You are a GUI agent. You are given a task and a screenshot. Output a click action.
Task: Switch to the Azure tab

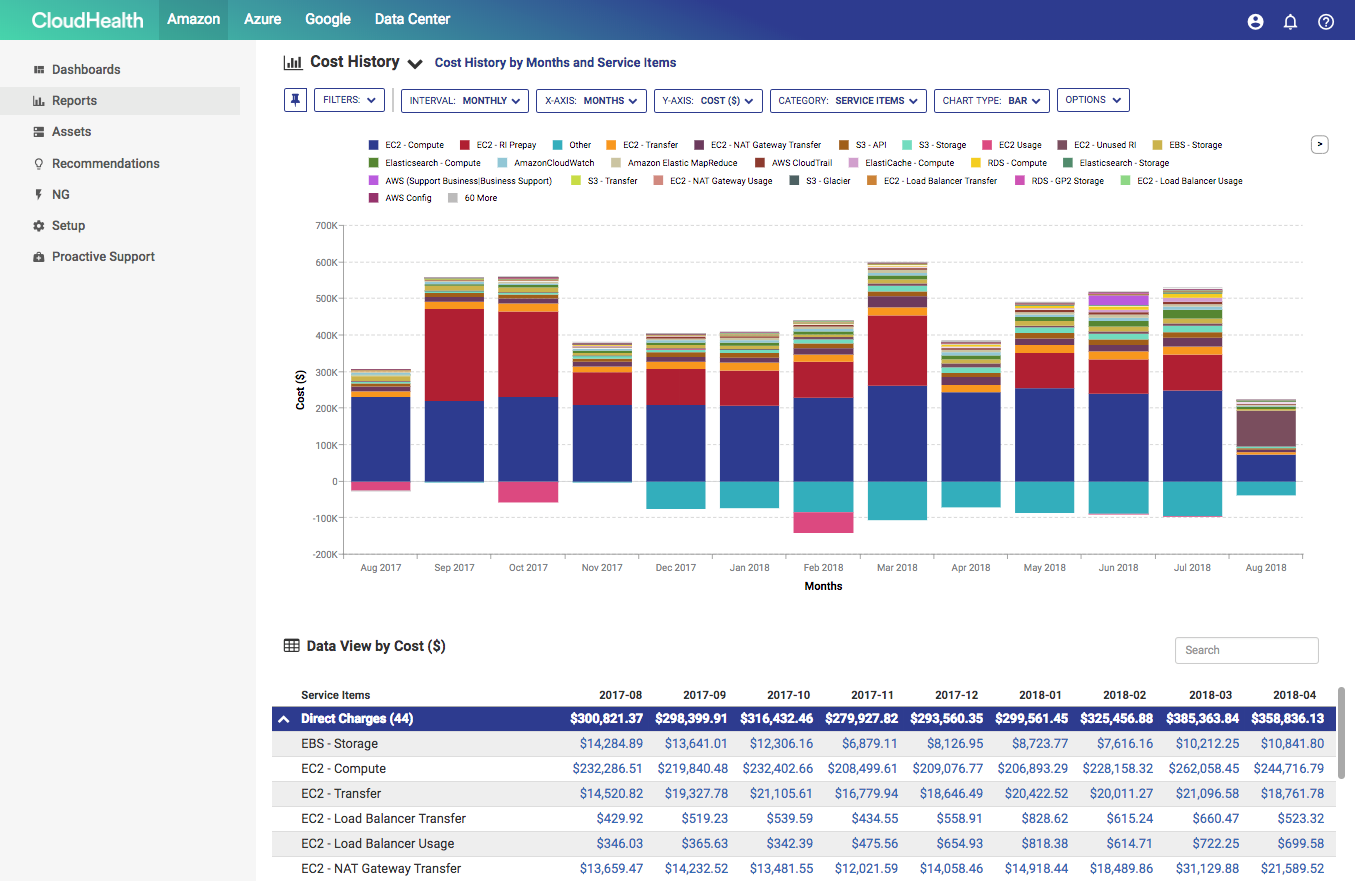(262, 19)
